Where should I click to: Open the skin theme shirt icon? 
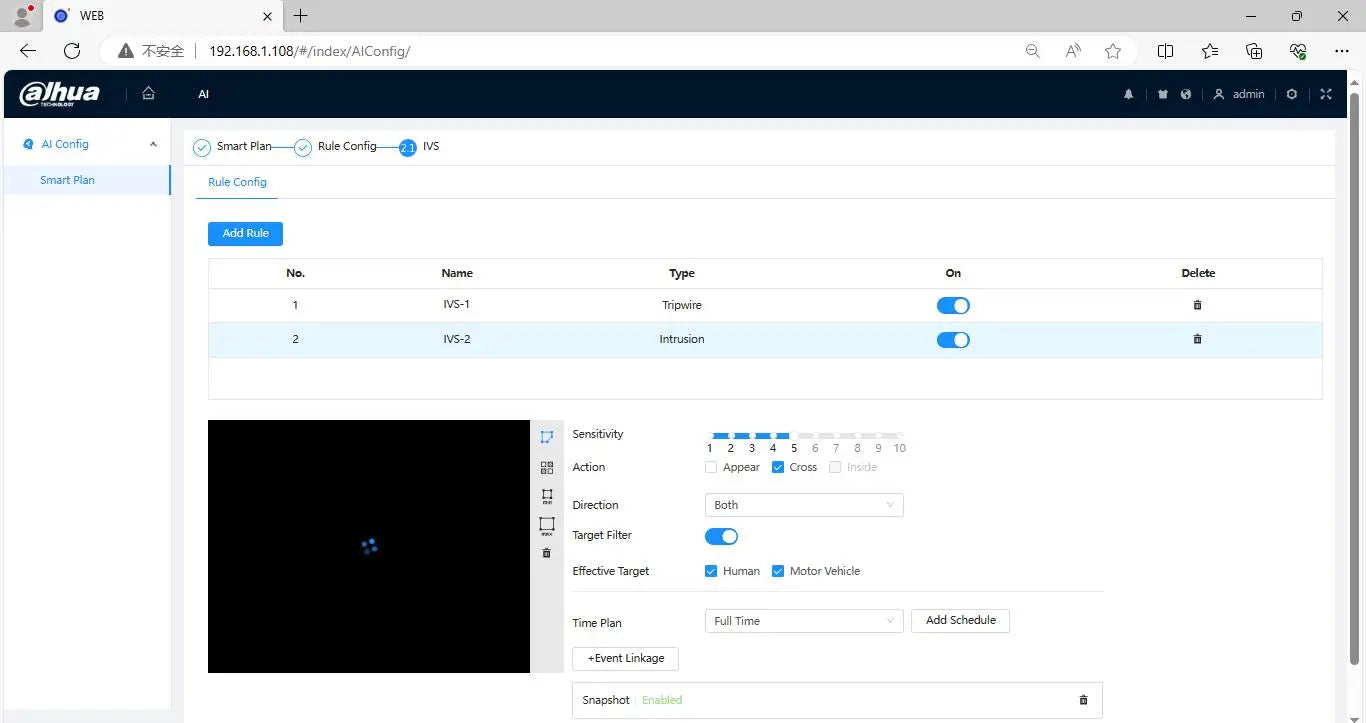tap(1162, 94)
